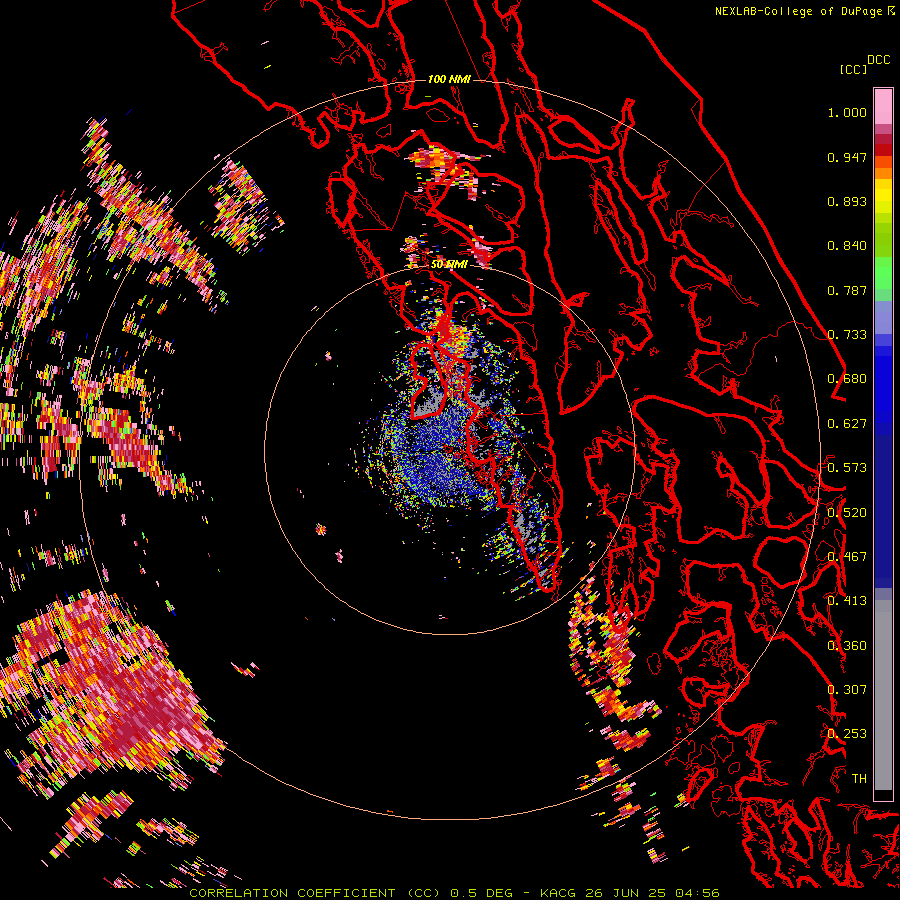Select the 0.413 color scale value
The height and width of the screenshot is (900, 900).
point(847,601)
